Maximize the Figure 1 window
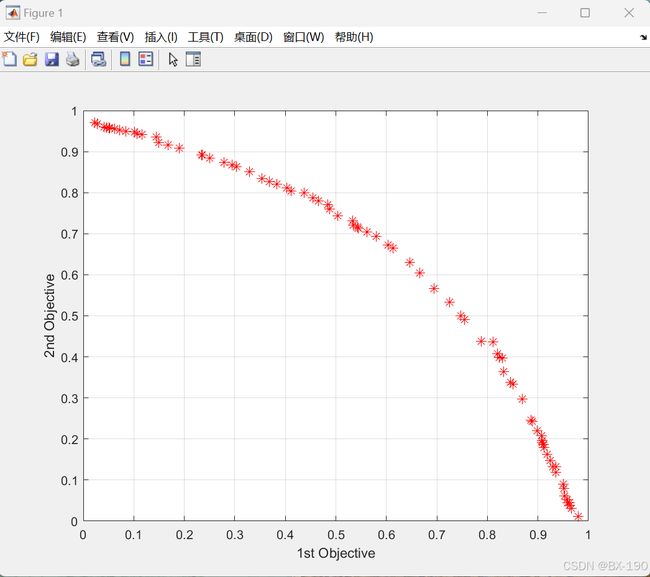Image resolution: width=650 pixels, height=577 pixels. point(585,13)
